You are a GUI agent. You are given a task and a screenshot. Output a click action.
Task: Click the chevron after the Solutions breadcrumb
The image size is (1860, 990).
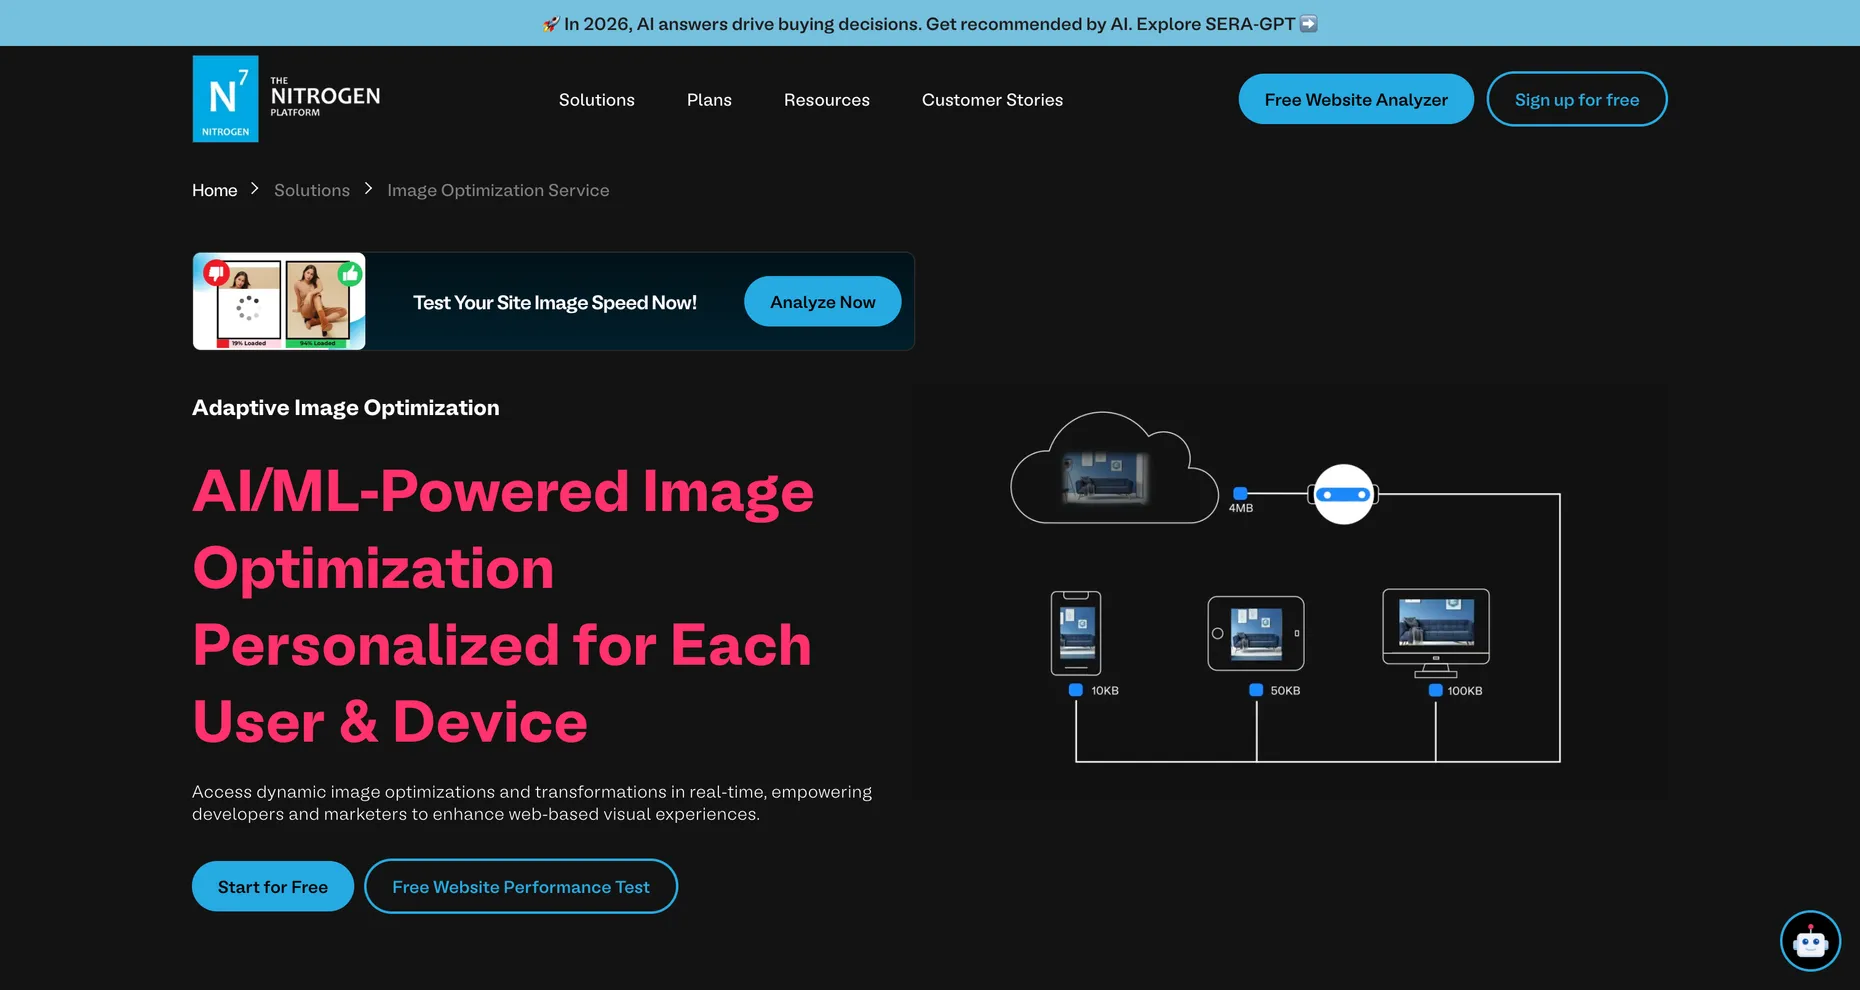(x=368, y=189)
